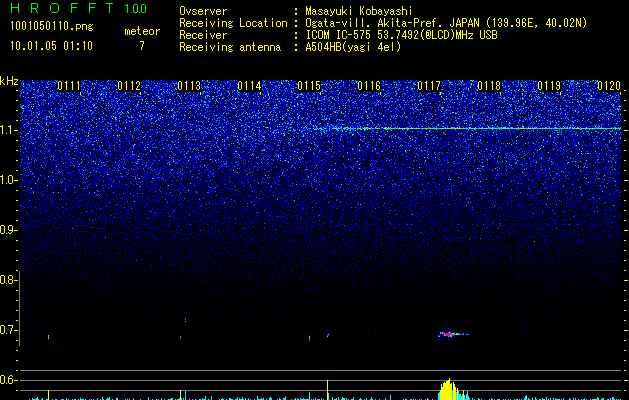Click the 0112 time marker
Viewport: 629px width, 400px height.
[x=129, y=86]
